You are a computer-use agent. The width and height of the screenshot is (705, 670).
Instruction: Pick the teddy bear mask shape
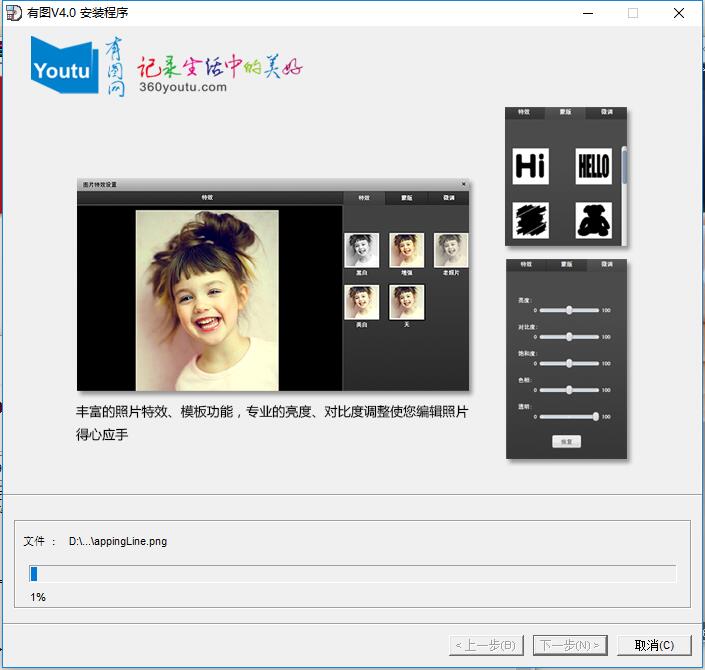tap(593, 220)
